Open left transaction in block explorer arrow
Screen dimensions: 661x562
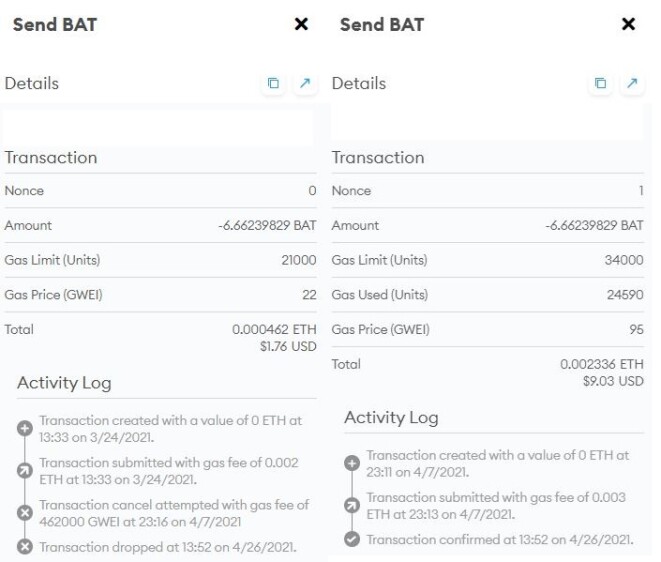point(305,83)
